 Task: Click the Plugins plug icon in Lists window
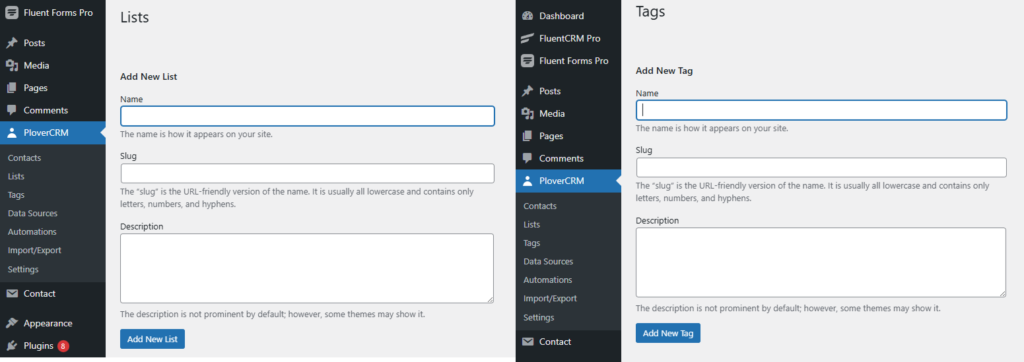[x=12, y=346]
